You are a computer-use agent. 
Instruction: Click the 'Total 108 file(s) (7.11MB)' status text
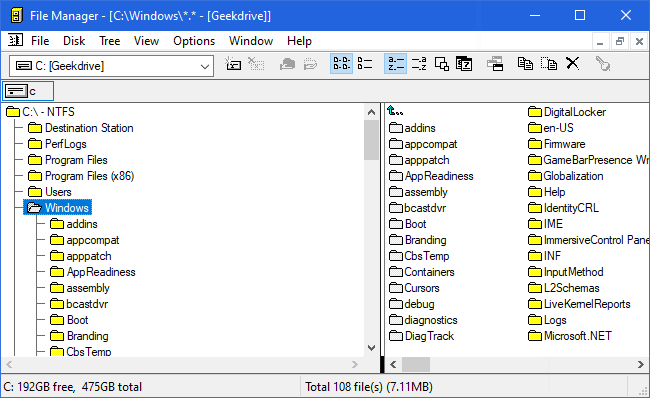pyautogui.click(x=369, y=387)
